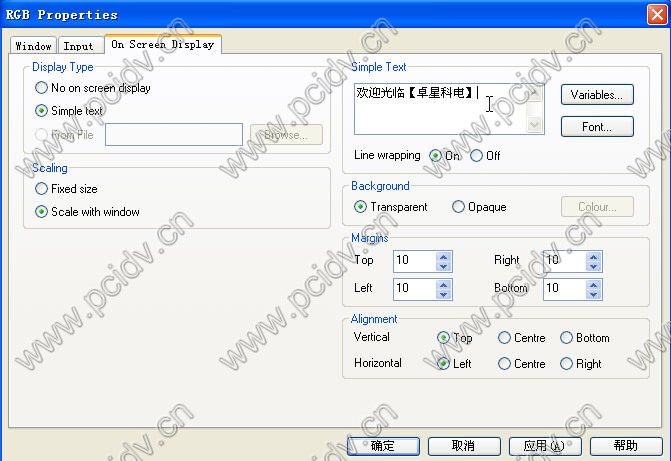Turn line wrapping Off
The image size is (671, 461).
(485, 156)
